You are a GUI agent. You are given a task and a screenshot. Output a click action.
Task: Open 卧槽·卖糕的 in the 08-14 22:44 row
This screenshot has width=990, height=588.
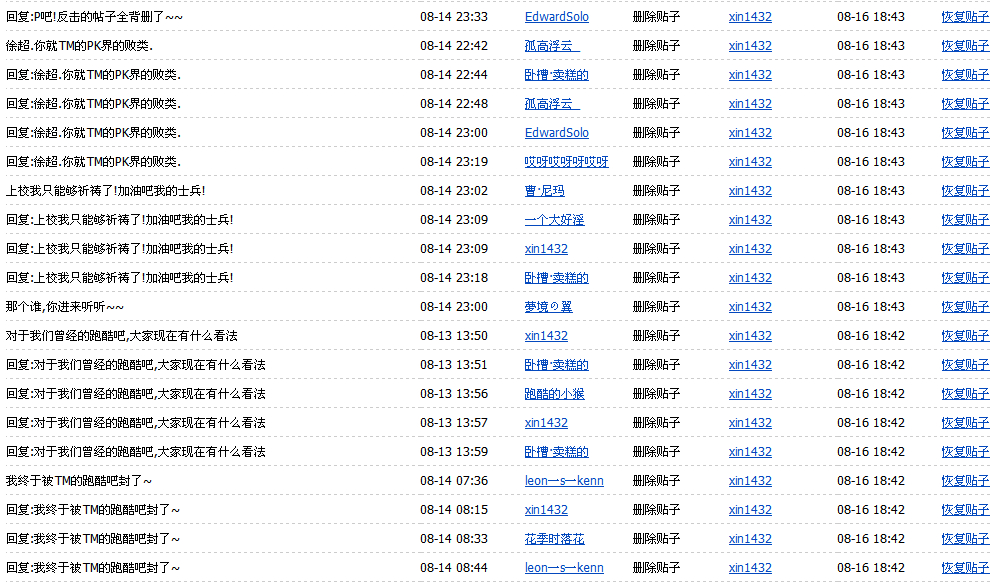(x=556, y=75)
